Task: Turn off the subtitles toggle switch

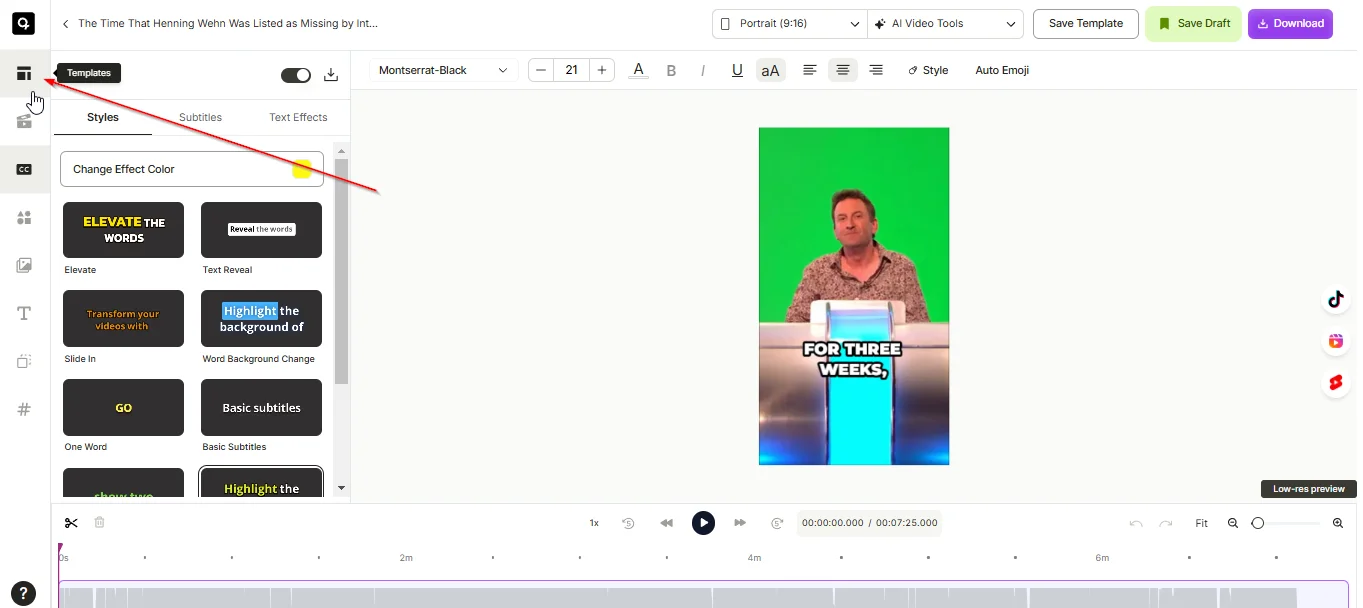Action: [x=296, y=75]
